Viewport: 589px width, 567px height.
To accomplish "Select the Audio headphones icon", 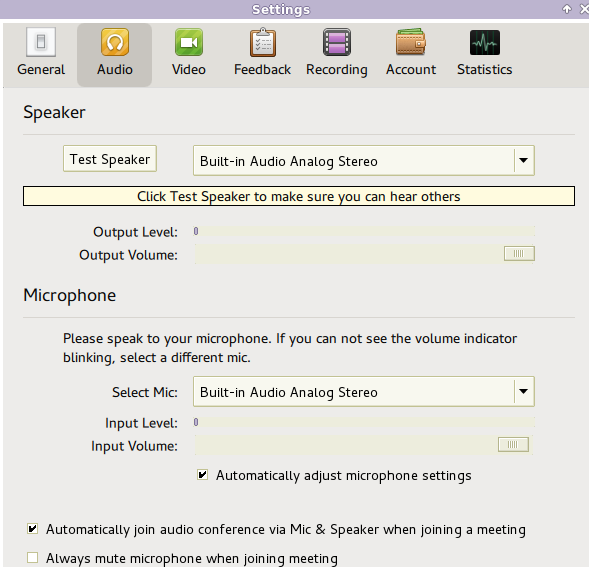I will 115,42.
